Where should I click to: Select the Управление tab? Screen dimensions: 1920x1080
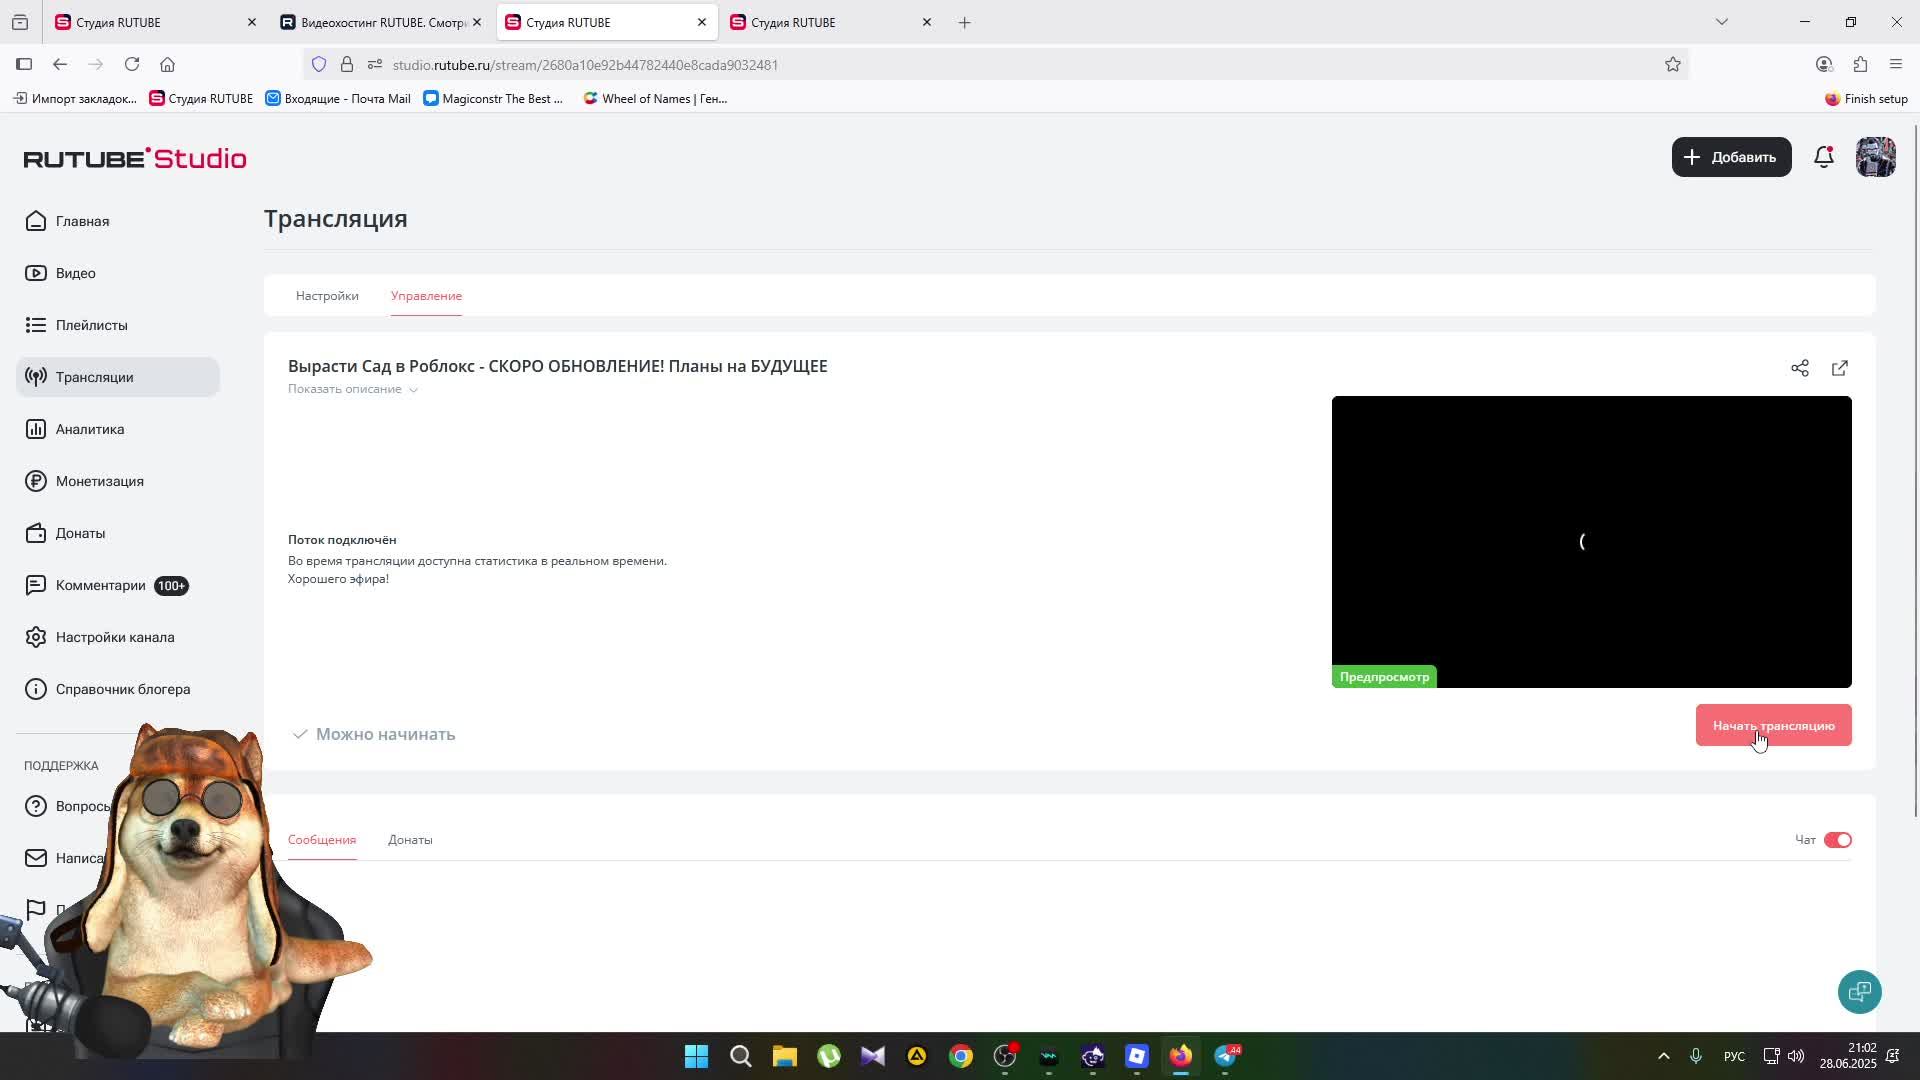coord(426,296)
